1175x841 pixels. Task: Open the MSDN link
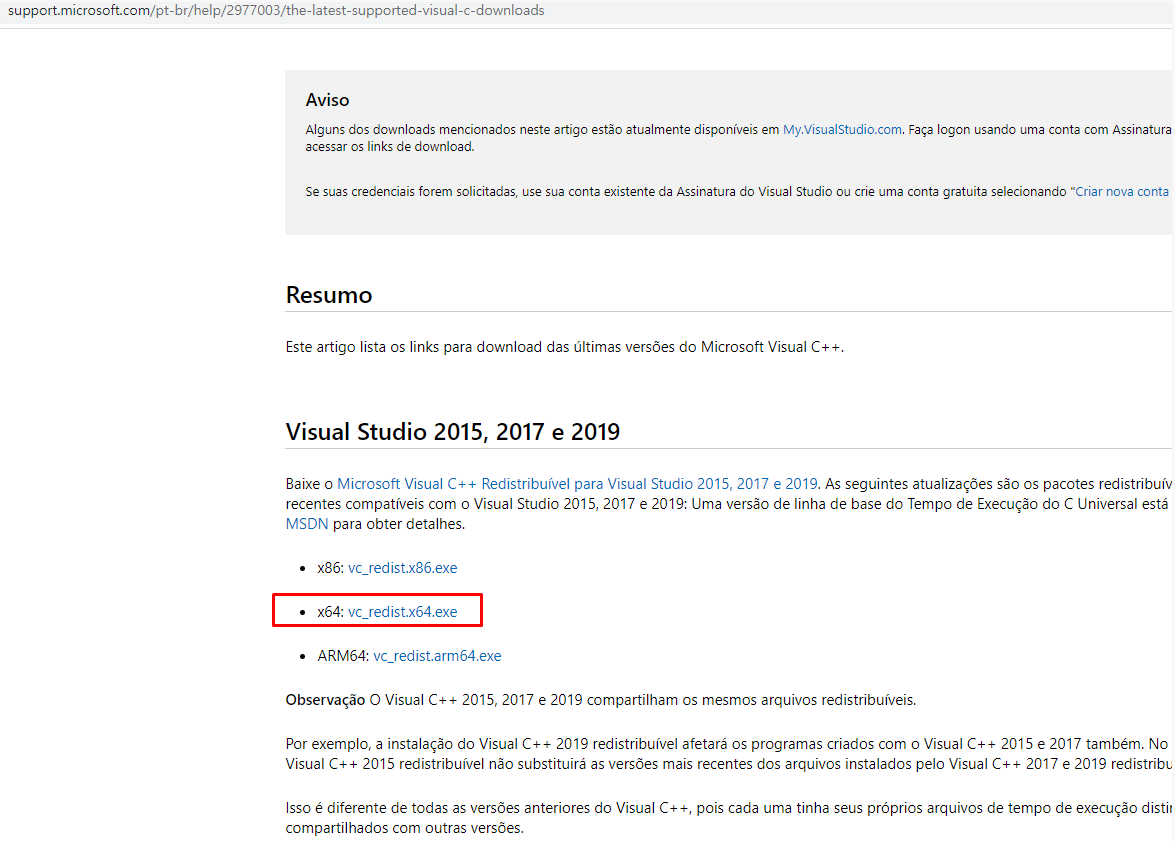click(306, 524)
